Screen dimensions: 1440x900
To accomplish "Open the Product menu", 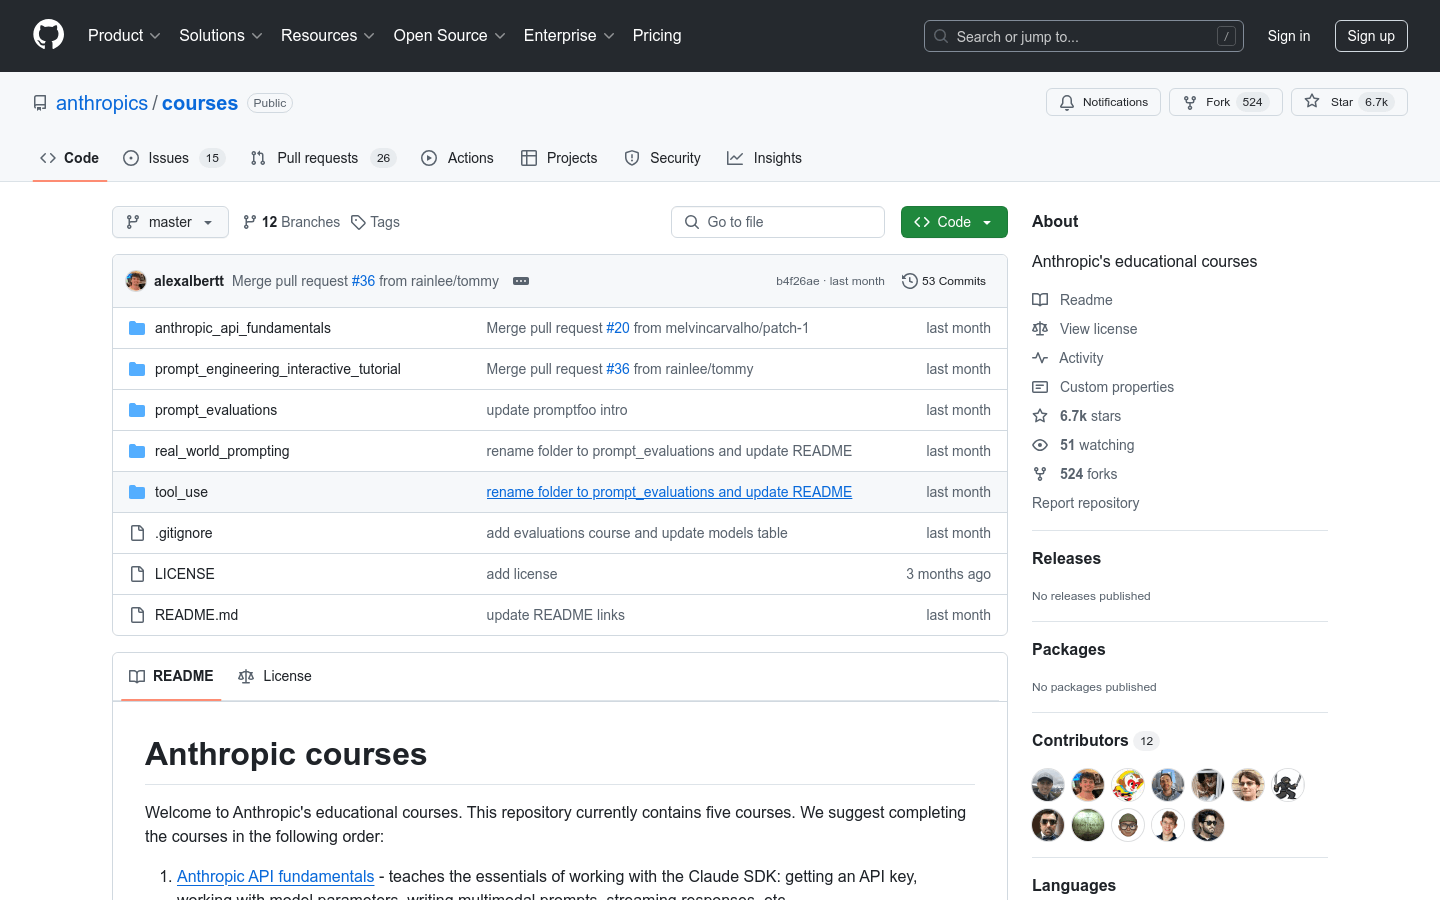I will pyautogui.click(x=124, y=35).
